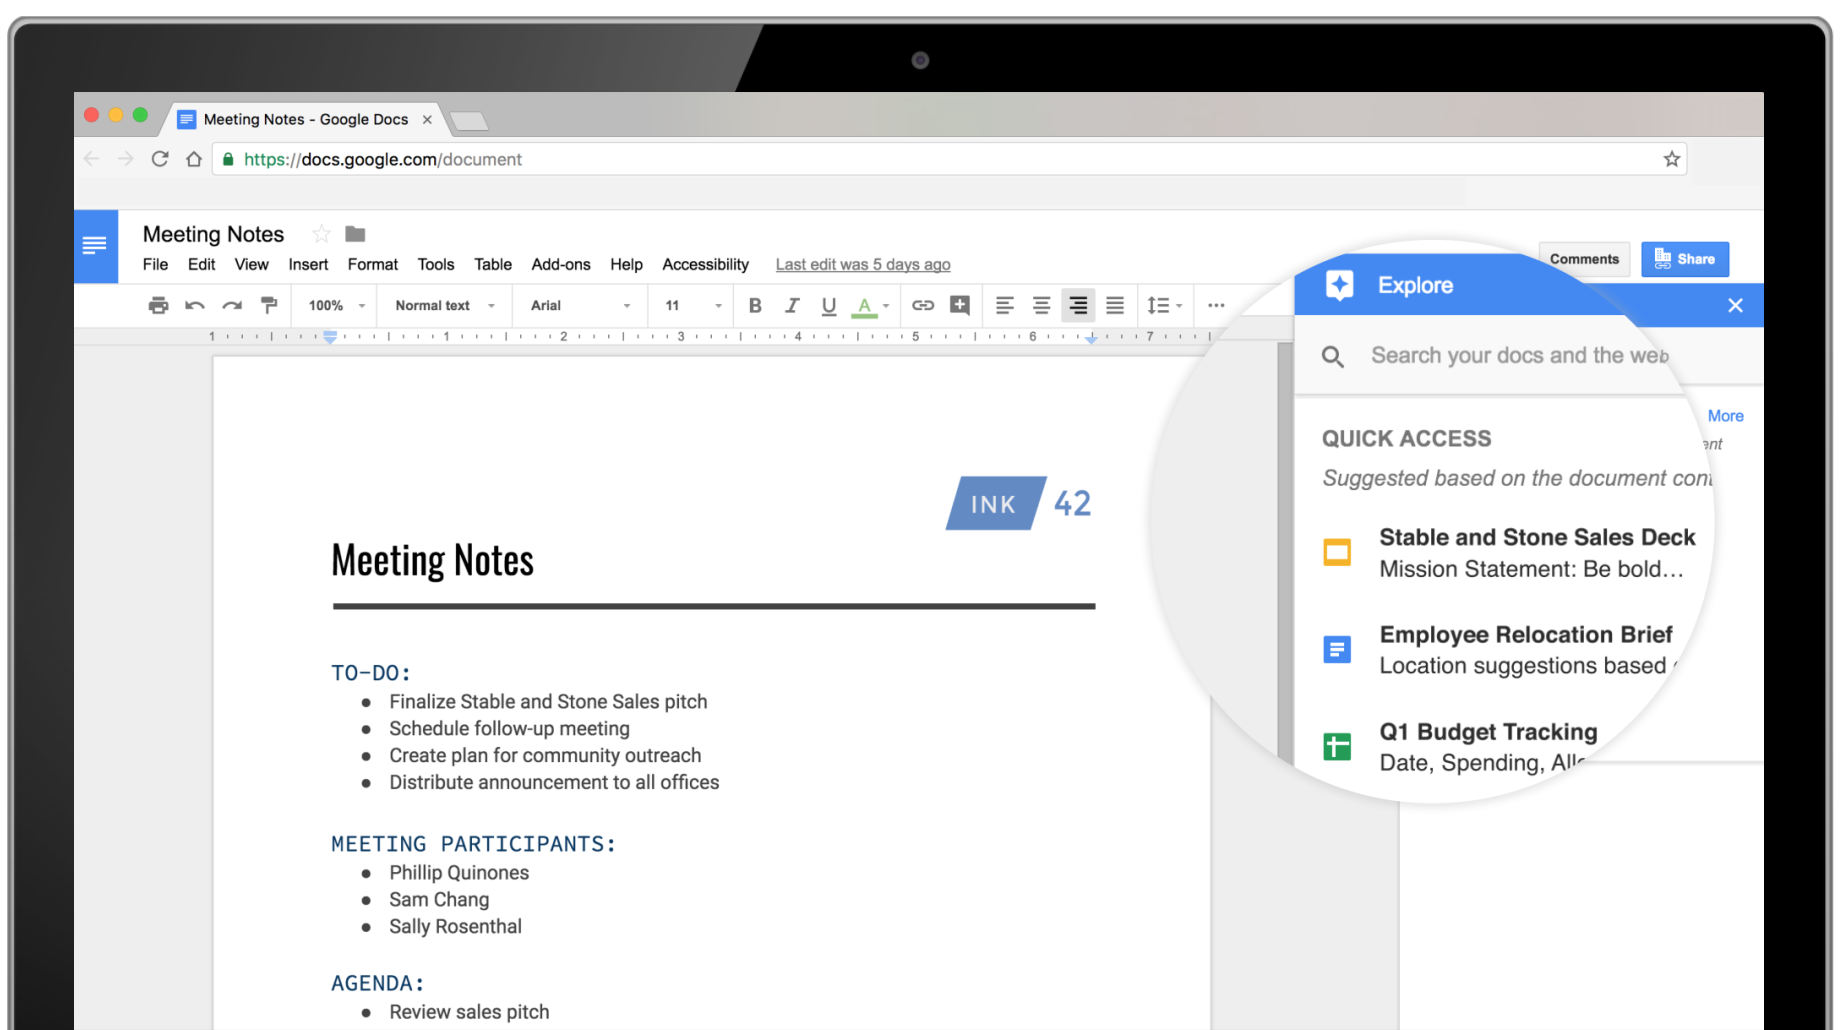Click the Explore search magnifier icon

pyautogui.click(x=1333, y=356)
